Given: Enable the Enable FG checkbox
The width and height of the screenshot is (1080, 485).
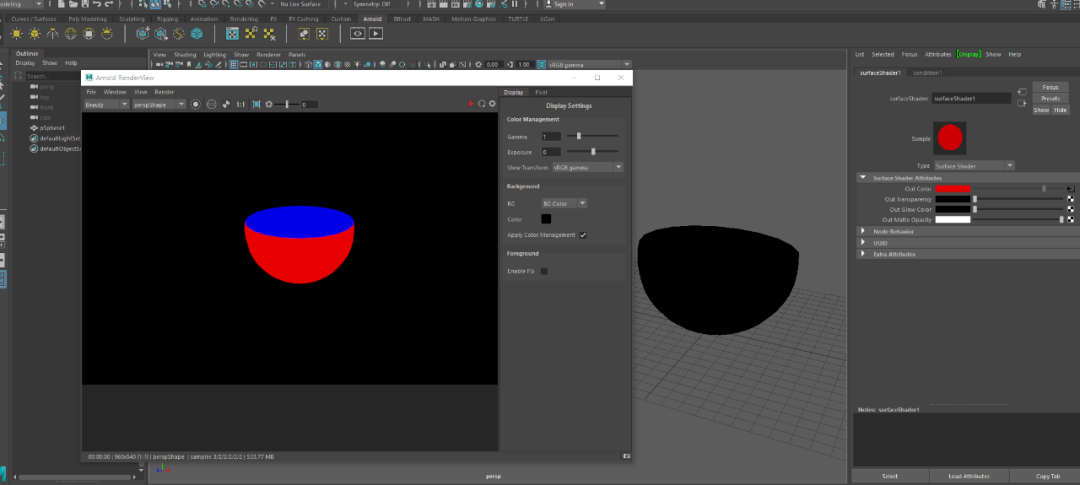Looking at the screenshot, I should (544, 271).
